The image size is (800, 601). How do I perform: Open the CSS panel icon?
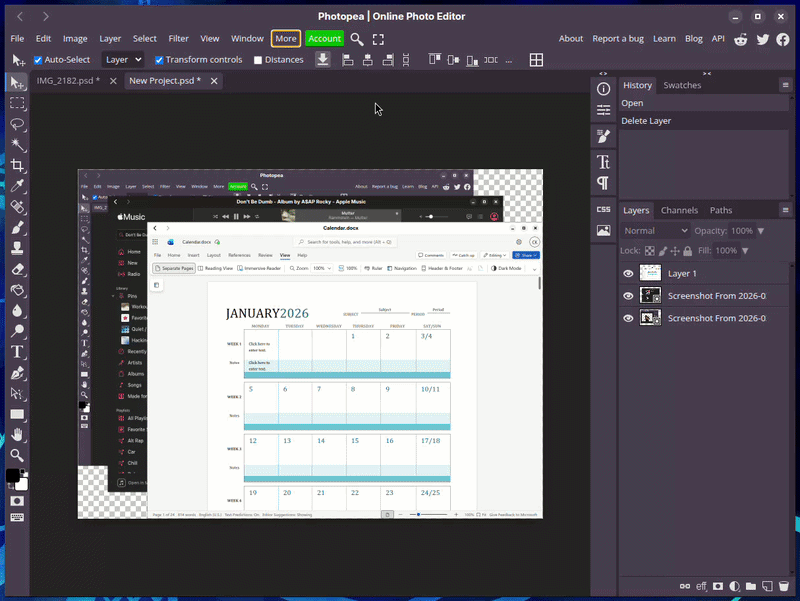pyautogui.click(x=604, y=209)
